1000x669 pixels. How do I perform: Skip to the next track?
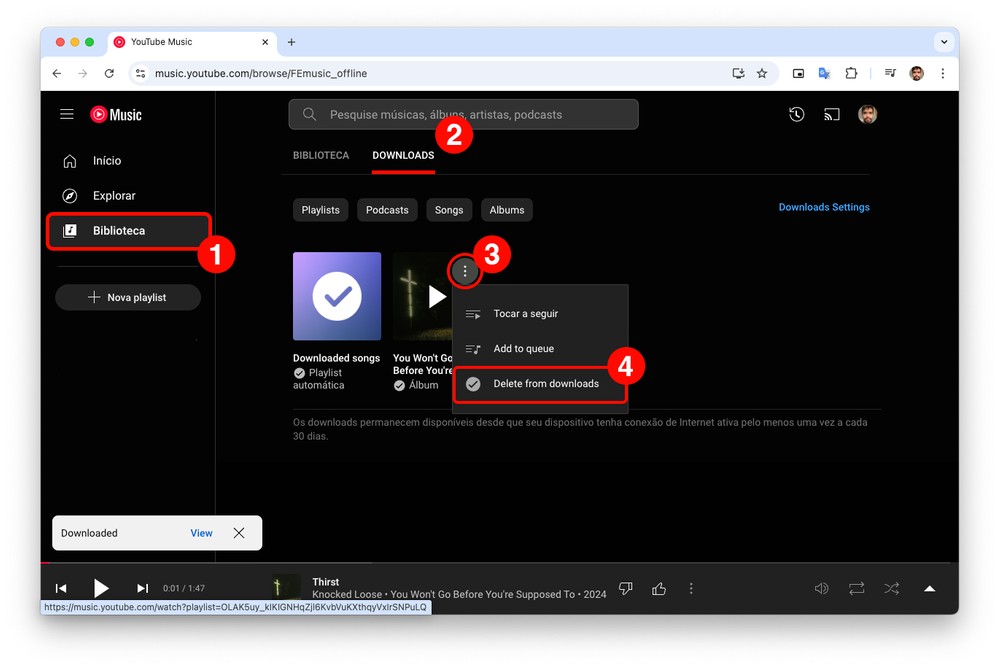pos(142,589)
